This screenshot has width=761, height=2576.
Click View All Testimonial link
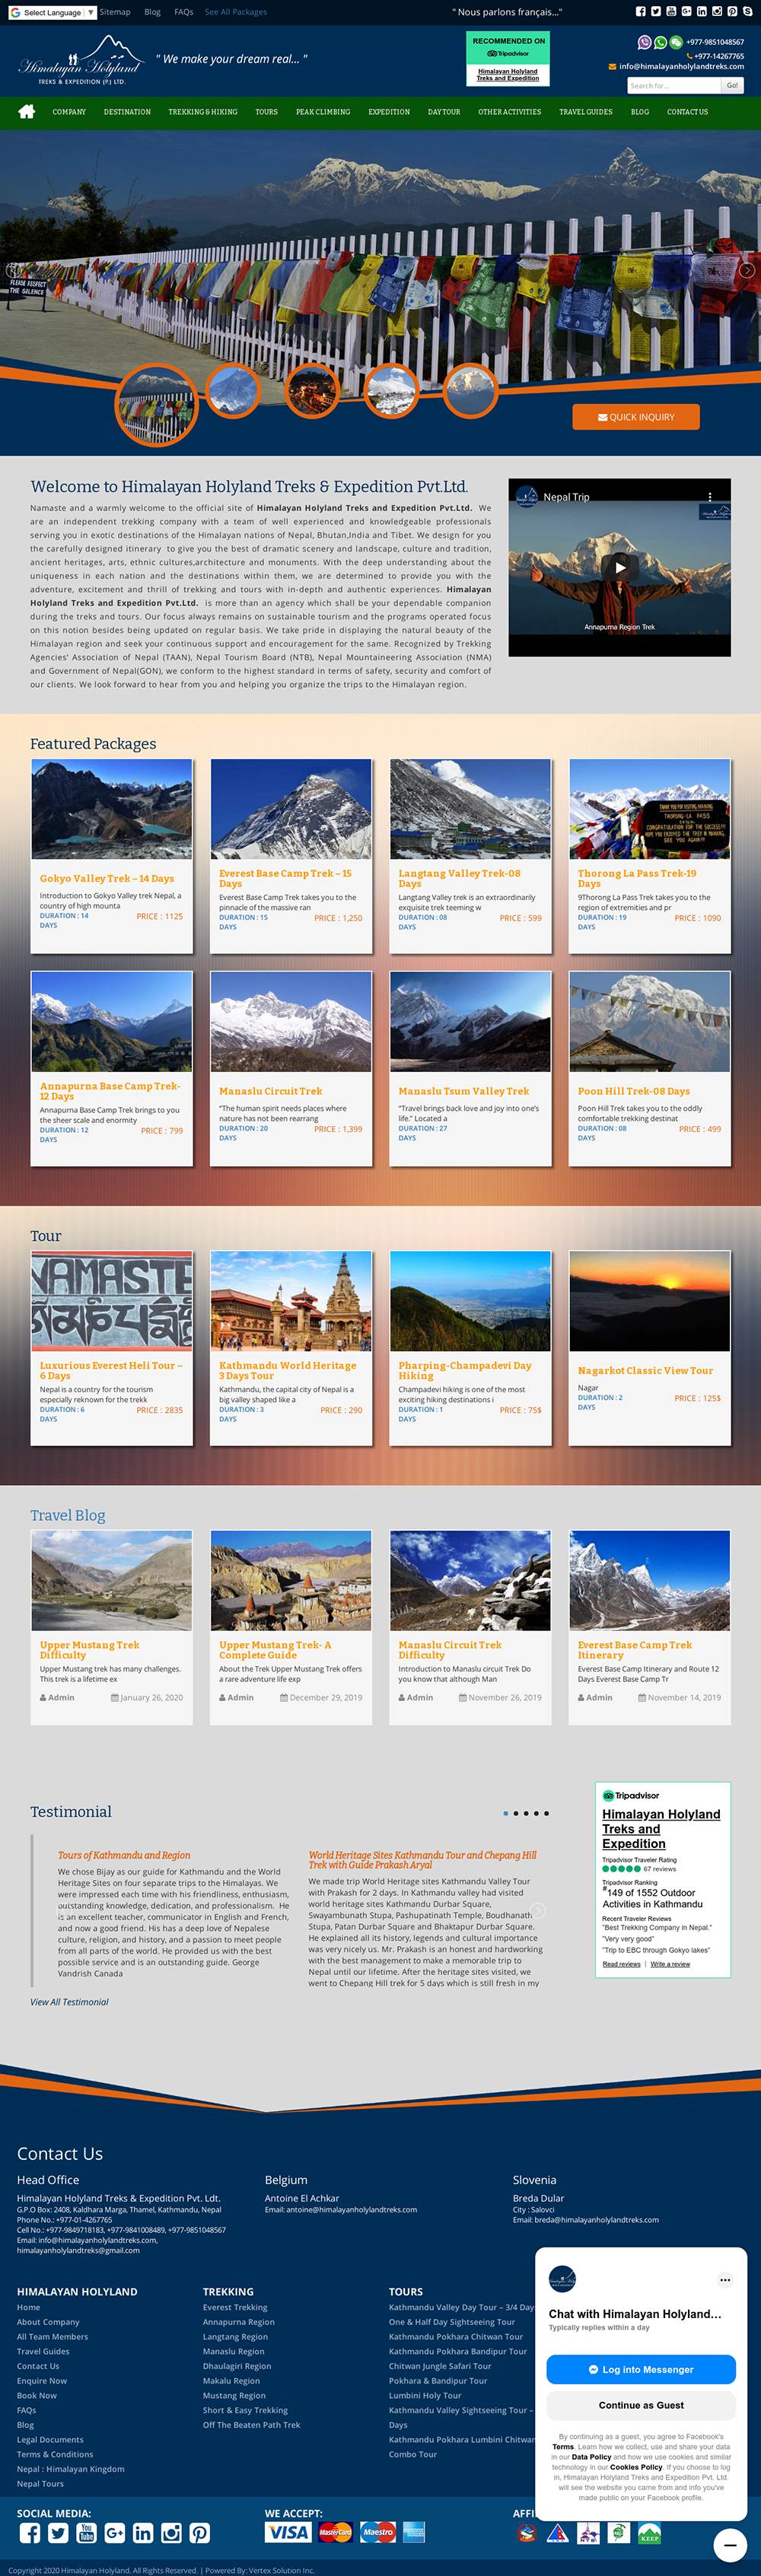point(69,2002)
